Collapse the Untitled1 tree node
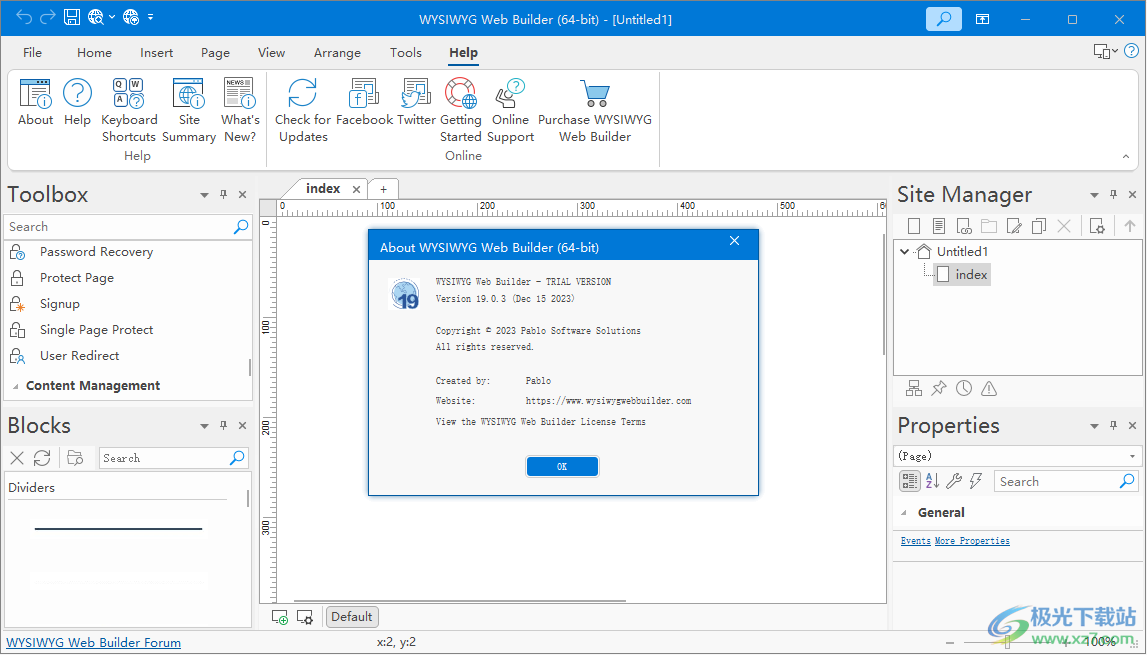Screen dimensions: 1147x655 (905, 251)
